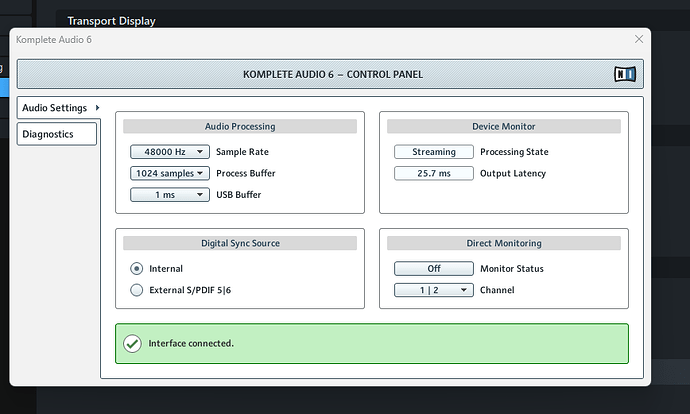Click the Sample Rate label

tap(242, 152)
